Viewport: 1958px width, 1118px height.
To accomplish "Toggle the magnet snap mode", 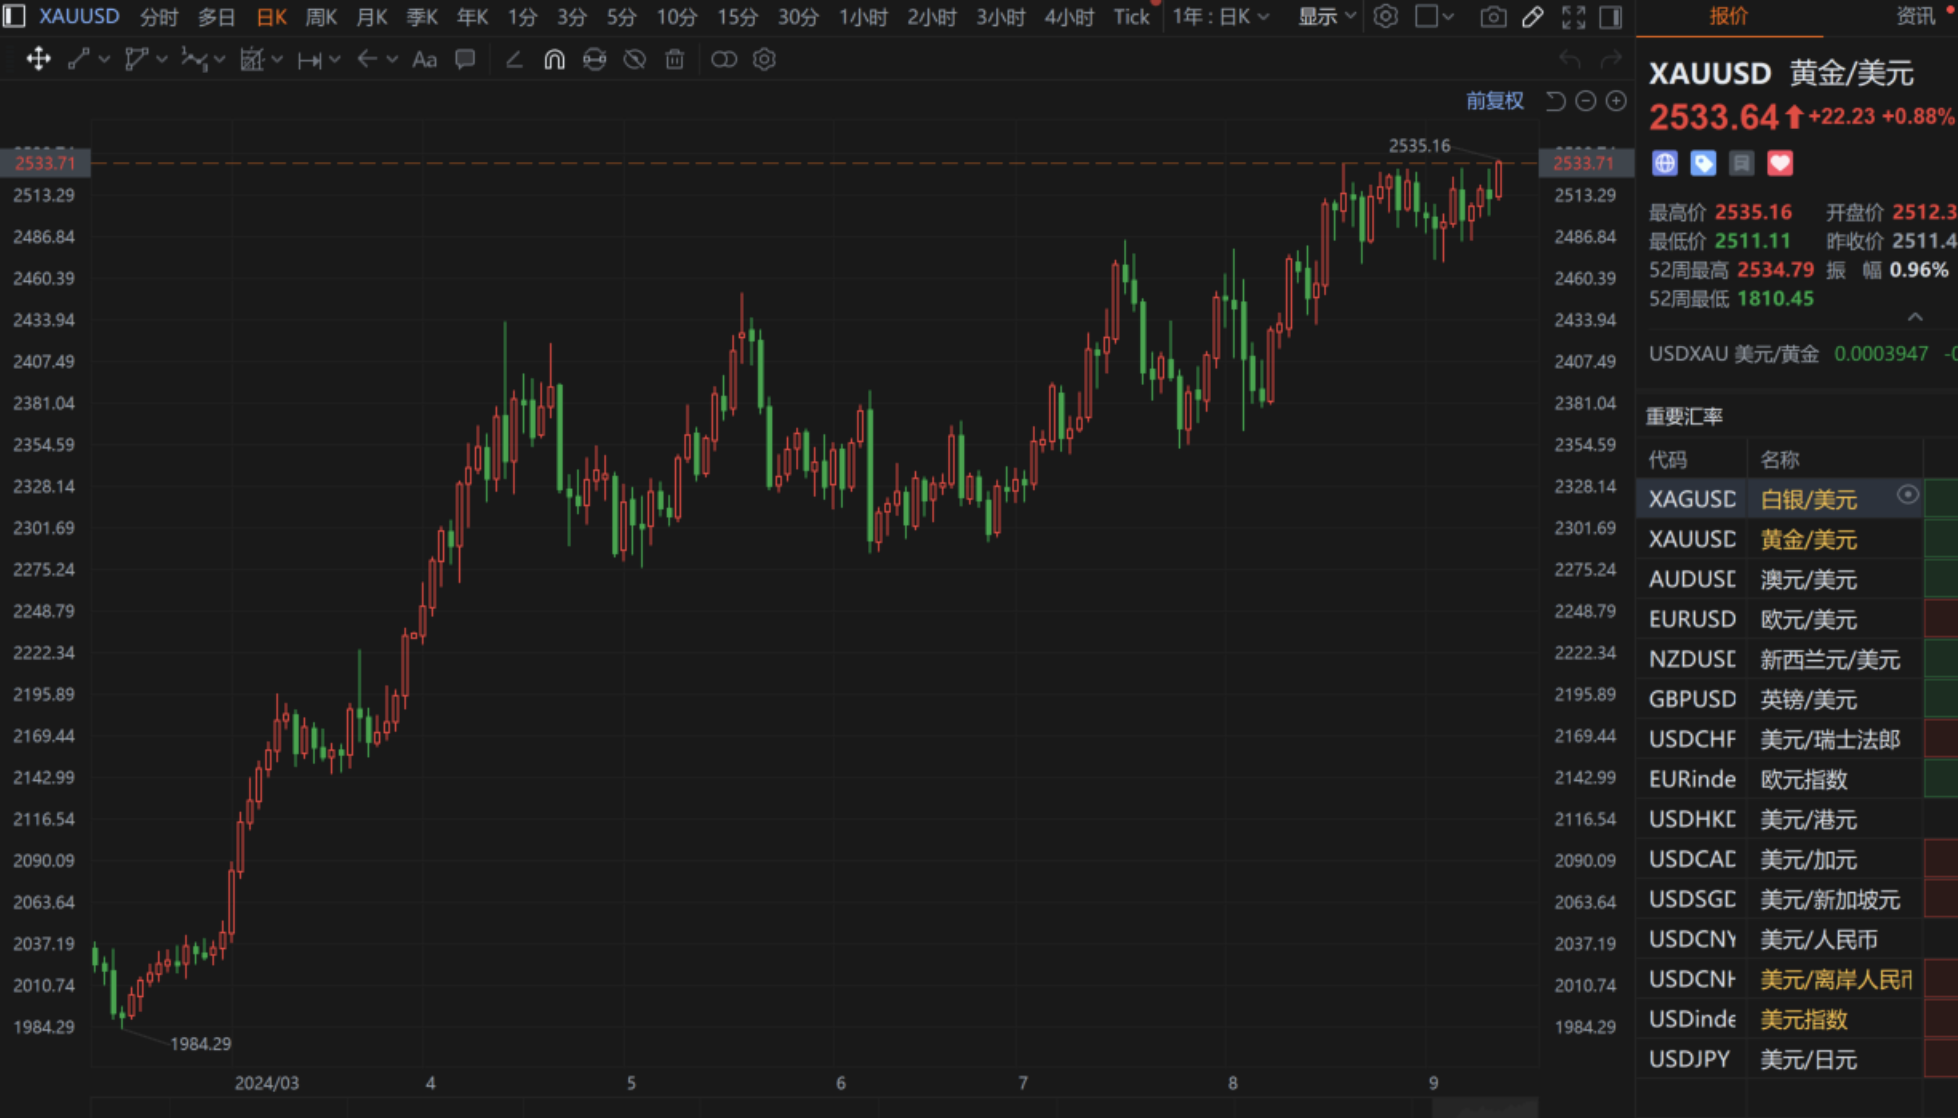I will 554,59.
